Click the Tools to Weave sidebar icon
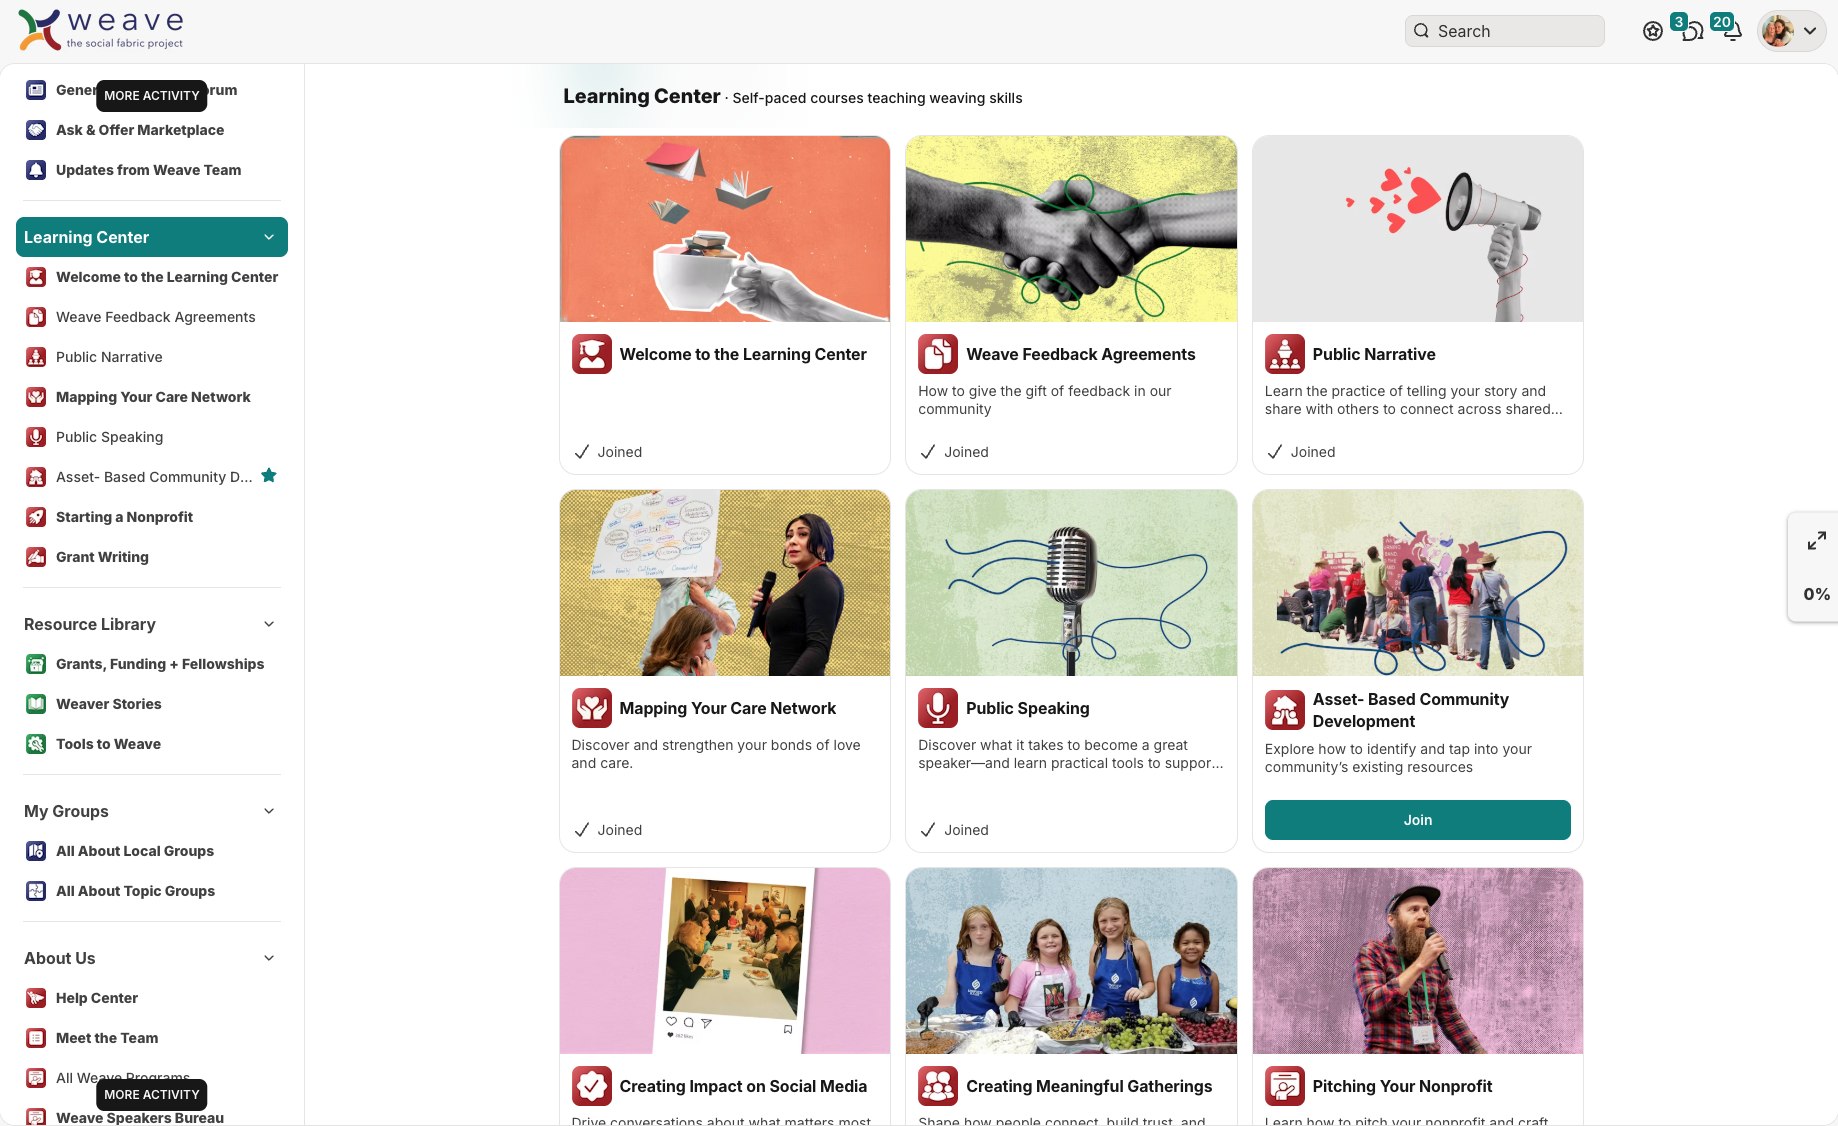 click(36, 744)
